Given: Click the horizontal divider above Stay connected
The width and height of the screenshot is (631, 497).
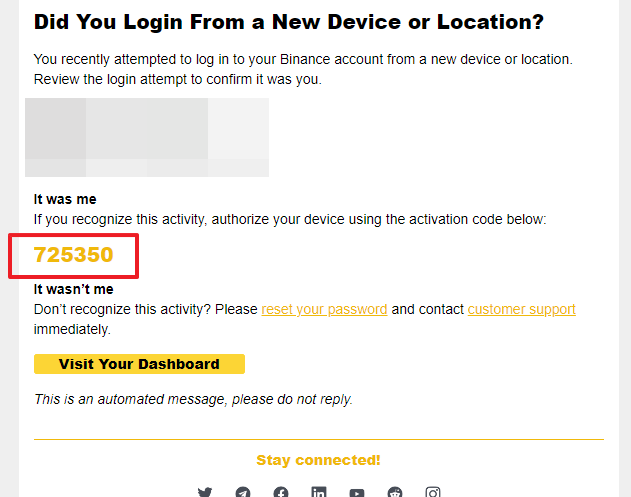Looking at the screenshot, I should click(x=318, y=439).
